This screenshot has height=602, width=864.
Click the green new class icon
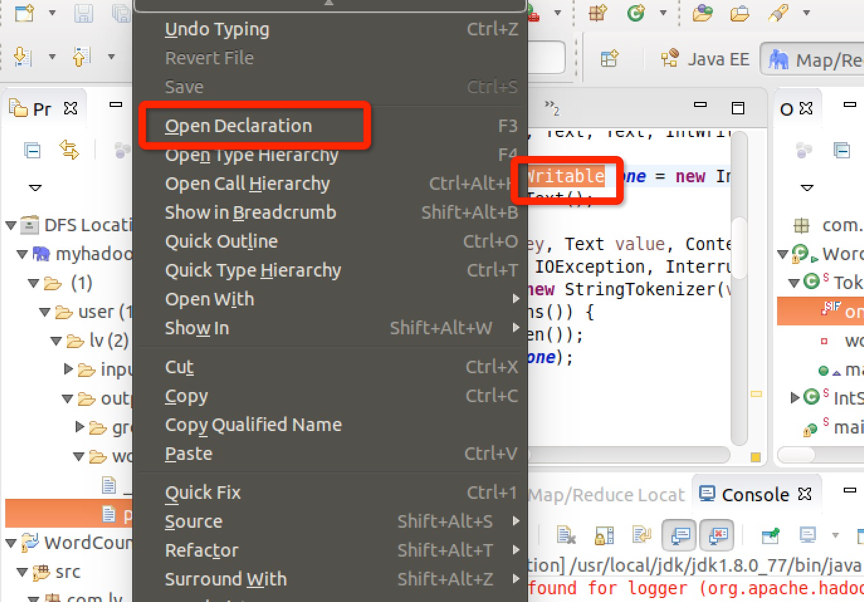636,12
